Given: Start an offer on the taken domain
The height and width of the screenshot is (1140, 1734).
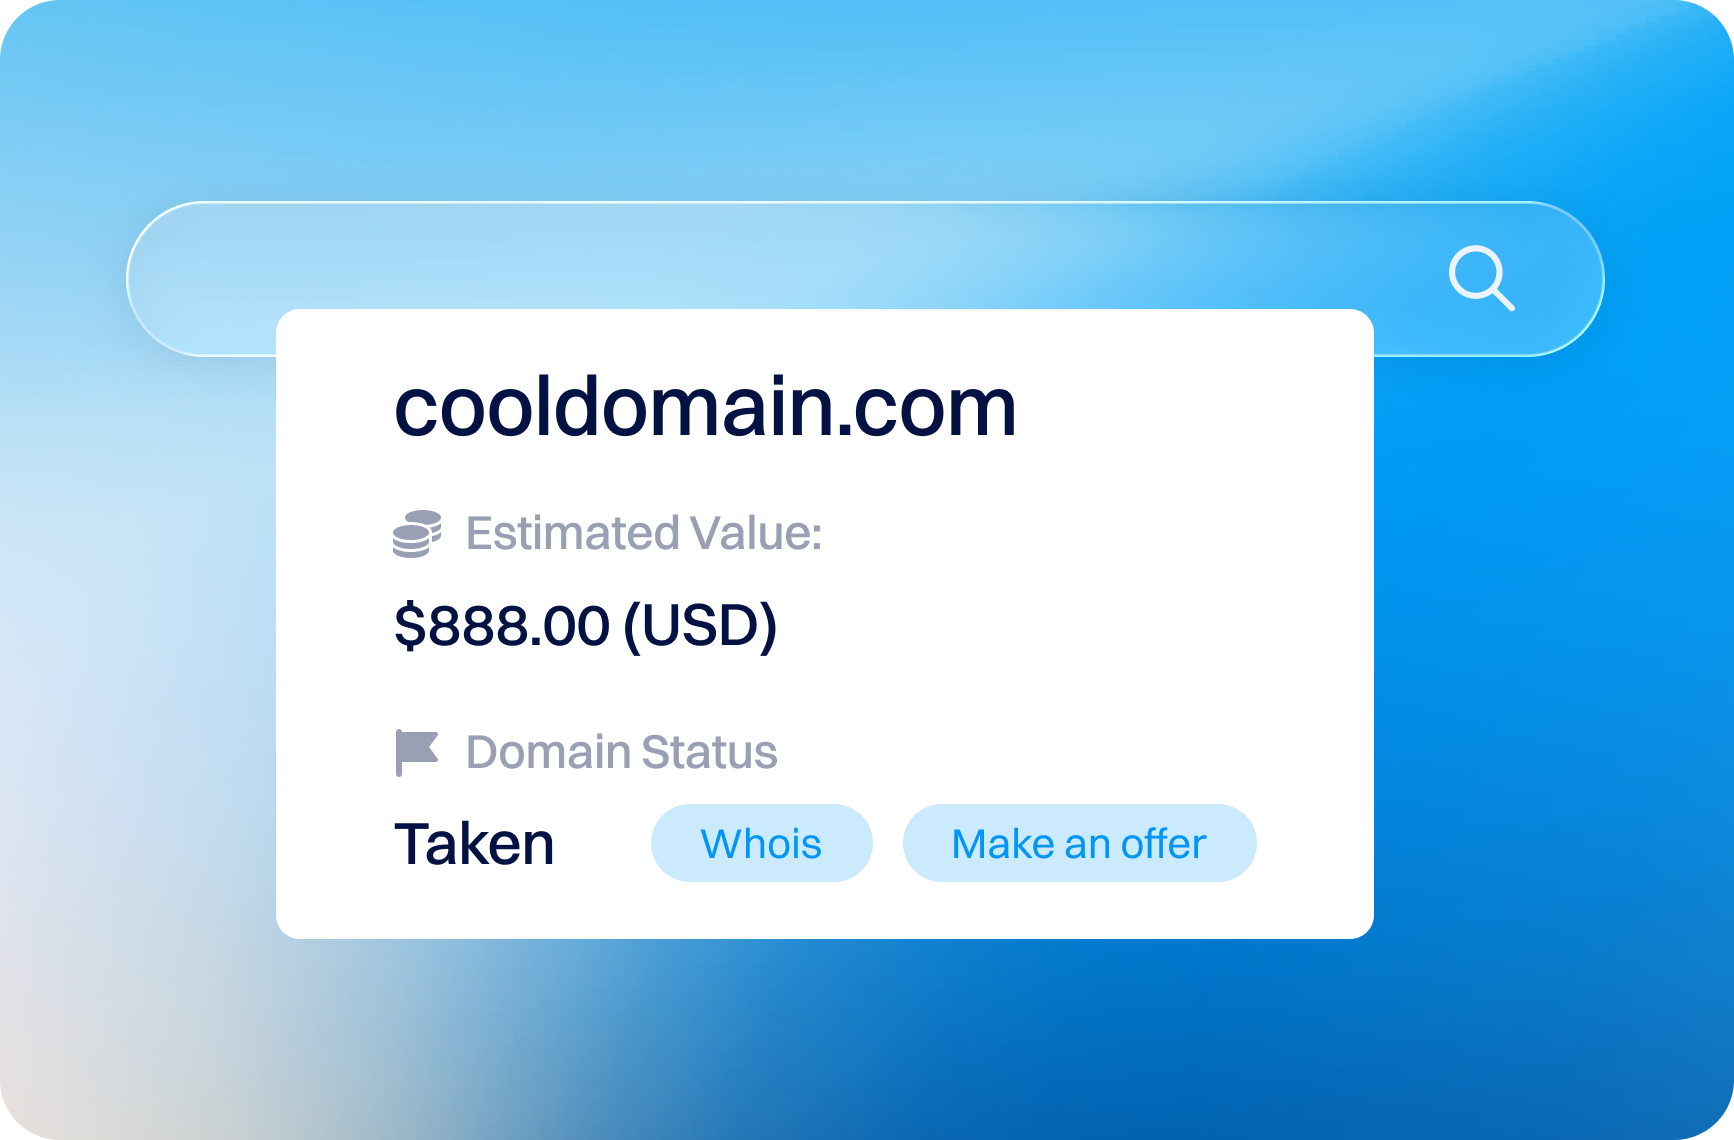Looking at the screenshot, I should click(1079, 843).
